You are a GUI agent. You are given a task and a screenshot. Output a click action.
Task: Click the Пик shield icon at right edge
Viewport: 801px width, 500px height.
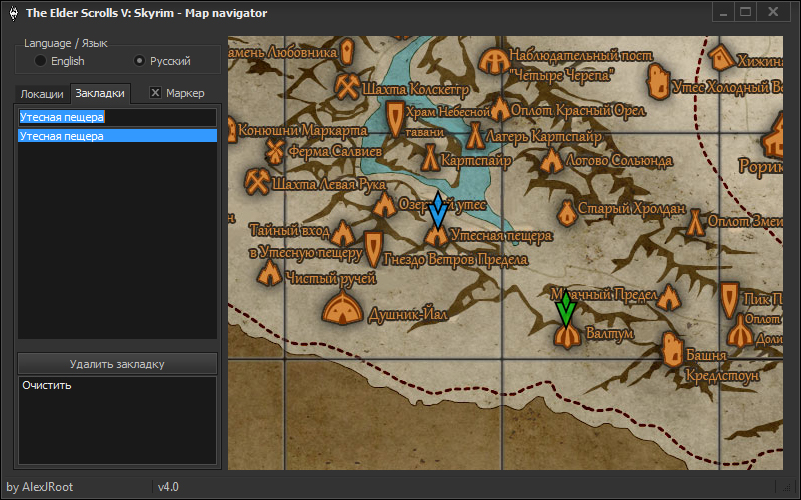[729, 300]
